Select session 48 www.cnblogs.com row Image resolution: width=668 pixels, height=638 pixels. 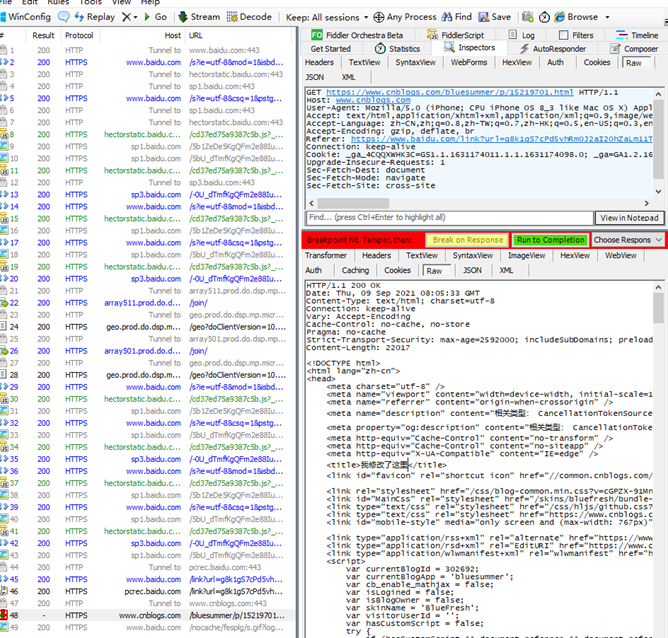[x=148, y=615]
